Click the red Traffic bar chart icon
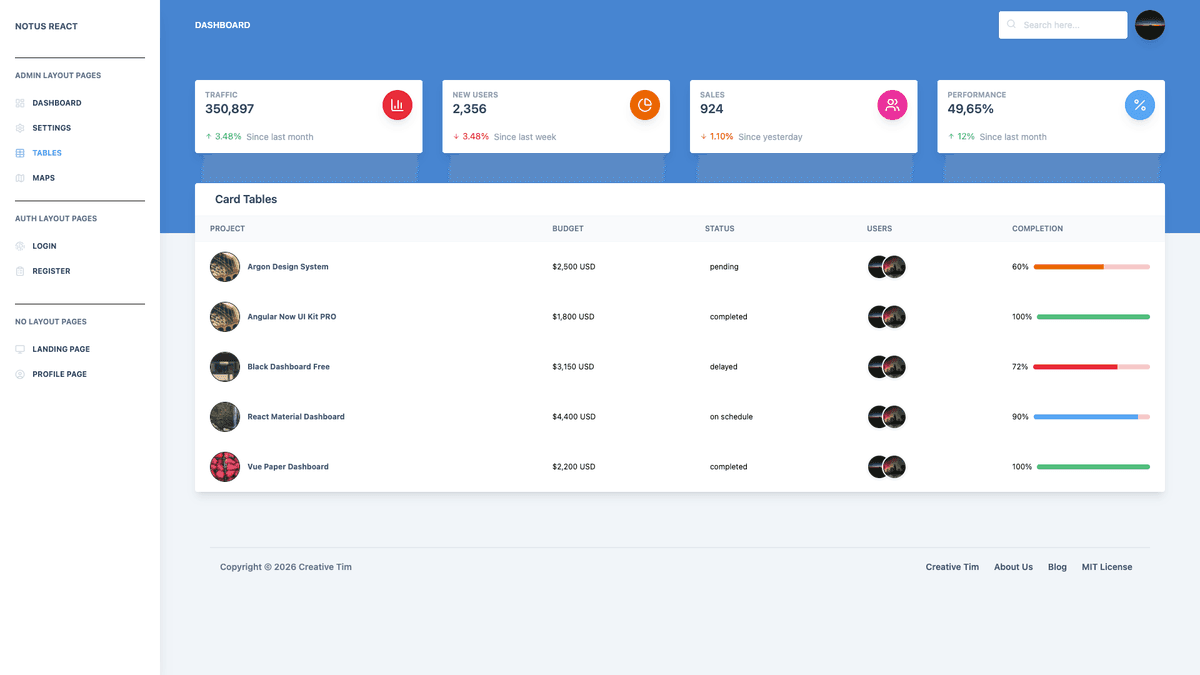The width and height of the screenshot is (1200, 675). [x=397, y=105]
